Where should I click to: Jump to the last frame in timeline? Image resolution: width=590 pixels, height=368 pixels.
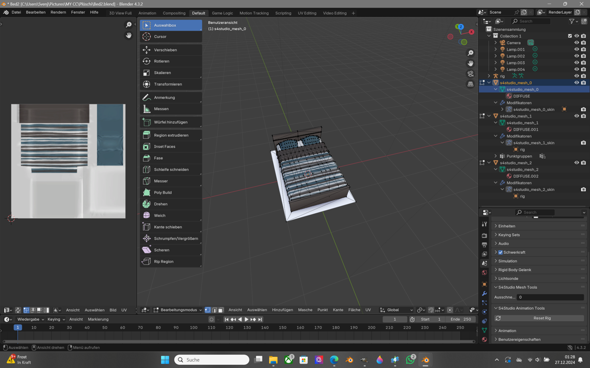(x=260, y=319)
